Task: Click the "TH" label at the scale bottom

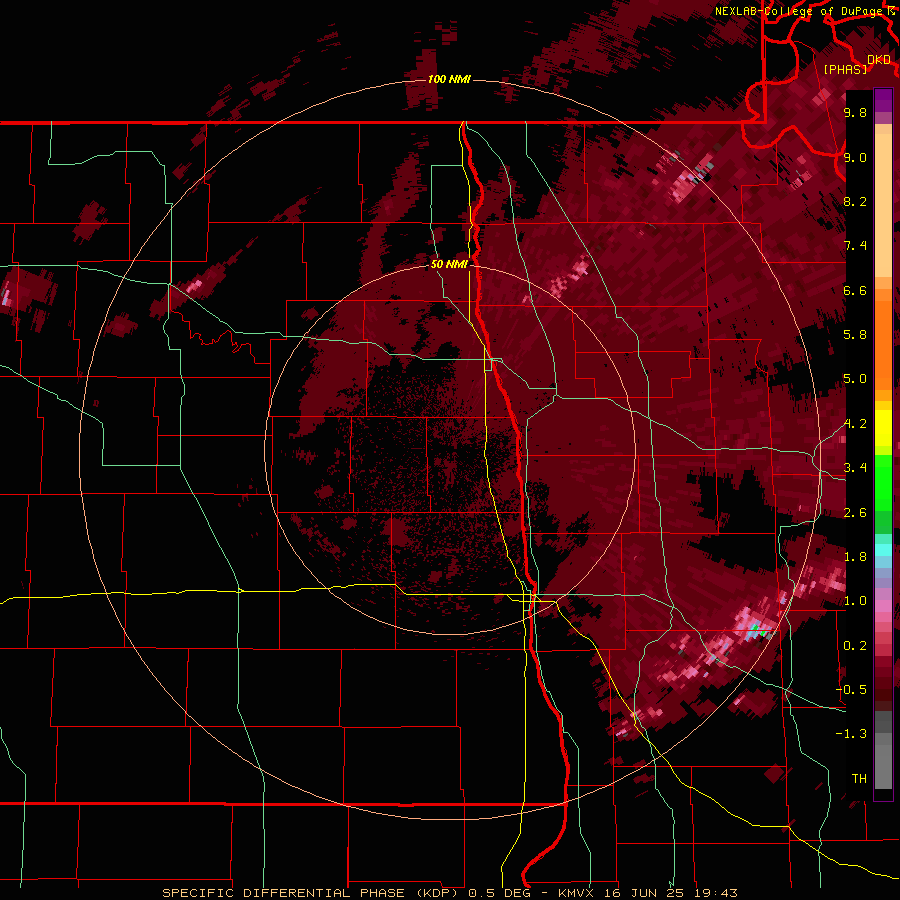Action: 859,779
